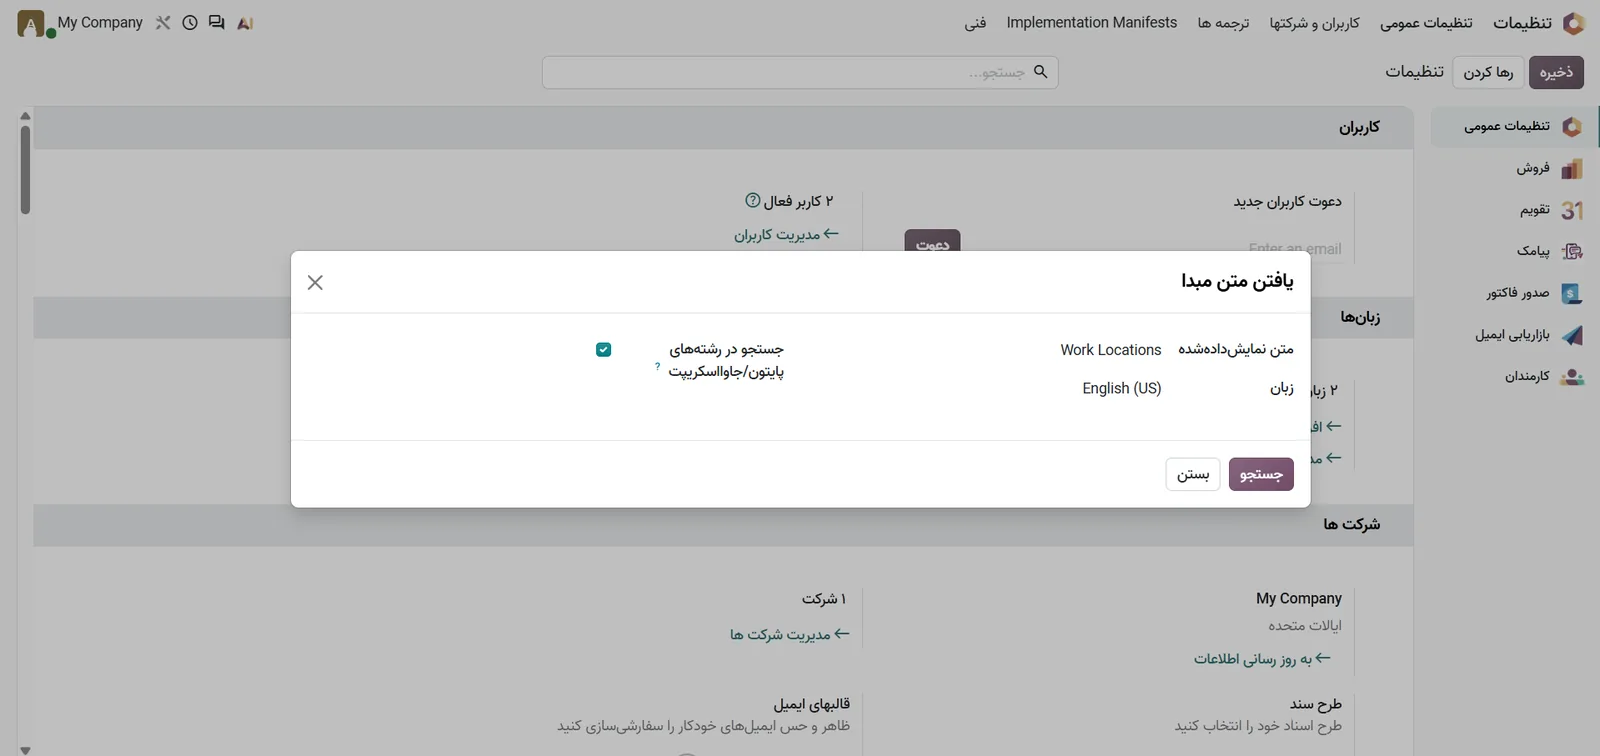
Task: Click the تنظیمات عمومی hexagon sidebar icon
Action: tap(1572, 126)
